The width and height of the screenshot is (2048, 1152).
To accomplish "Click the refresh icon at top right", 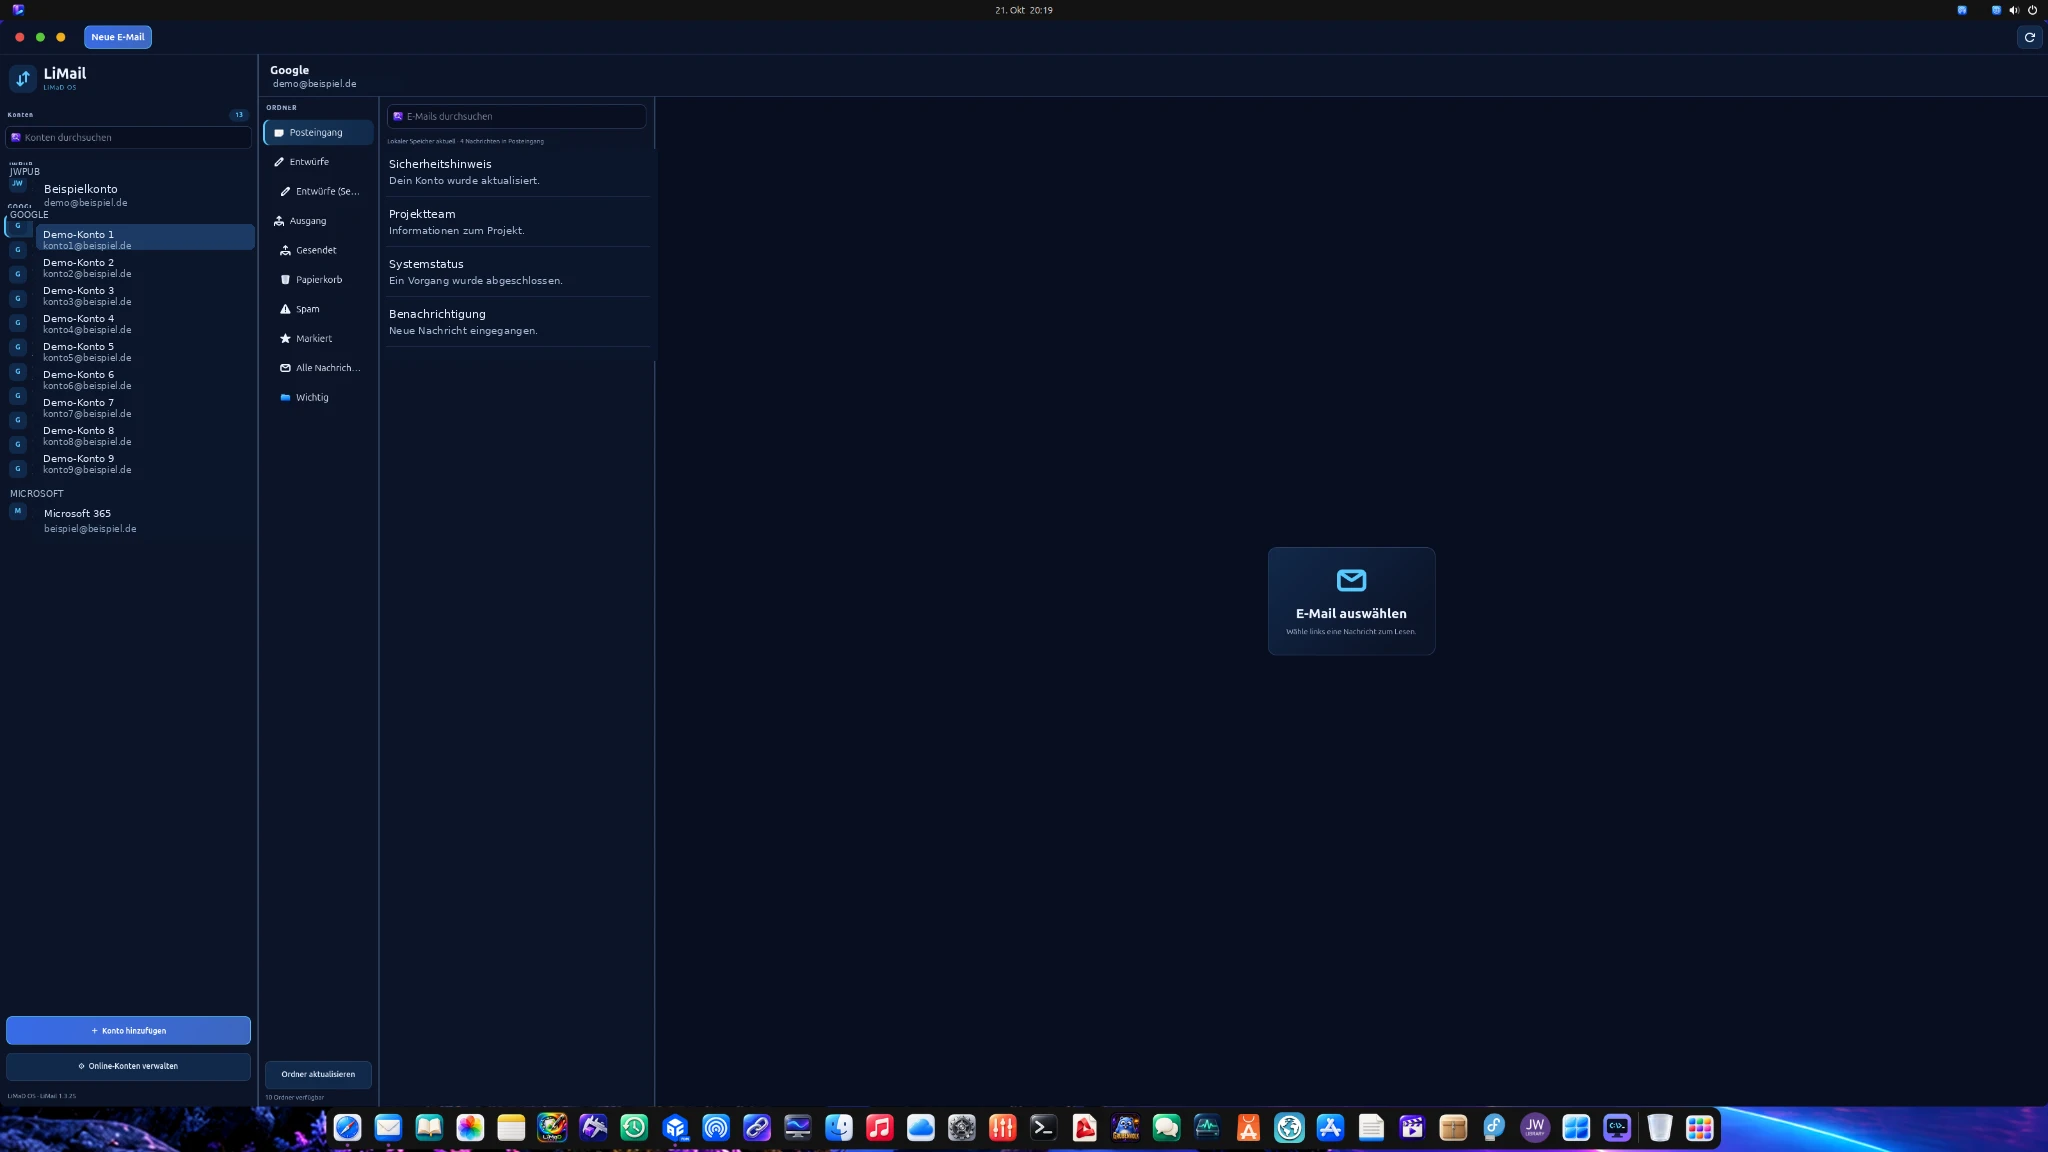I will coord(2029,37).
